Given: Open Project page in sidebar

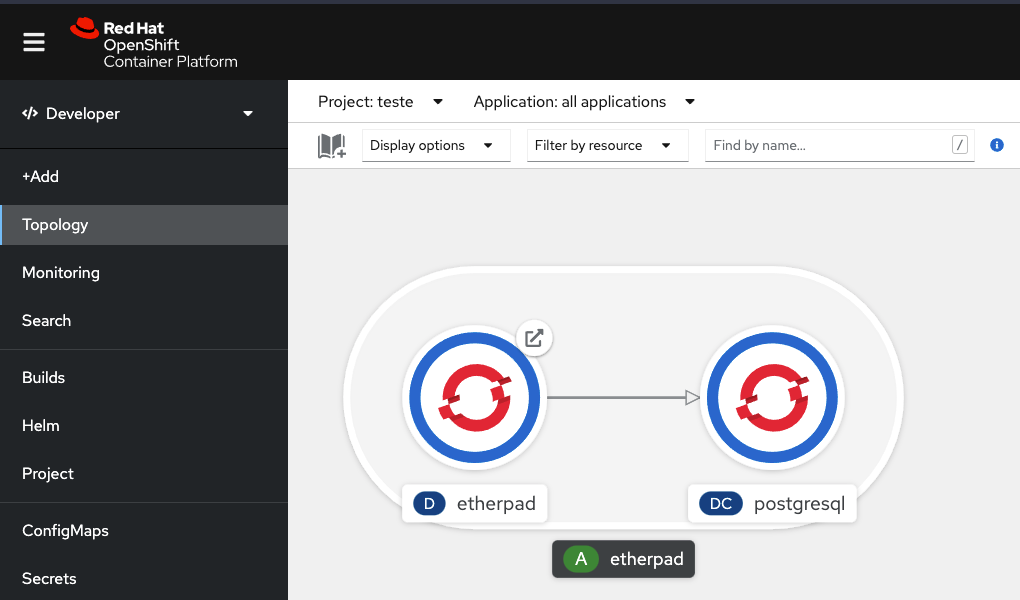Looking at the screenshot, I should click(144, 474).
